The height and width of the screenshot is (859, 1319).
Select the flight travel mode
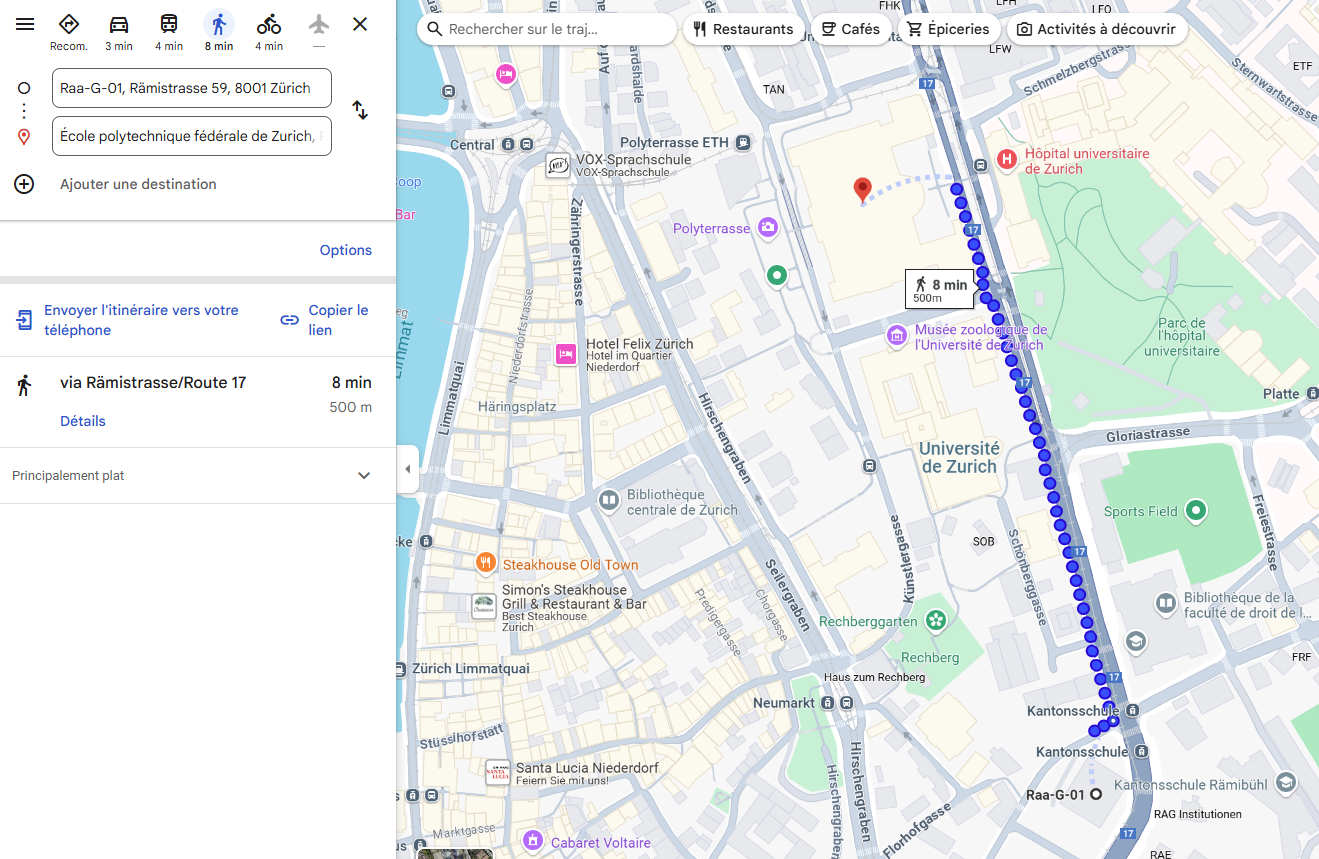point(319,32)
